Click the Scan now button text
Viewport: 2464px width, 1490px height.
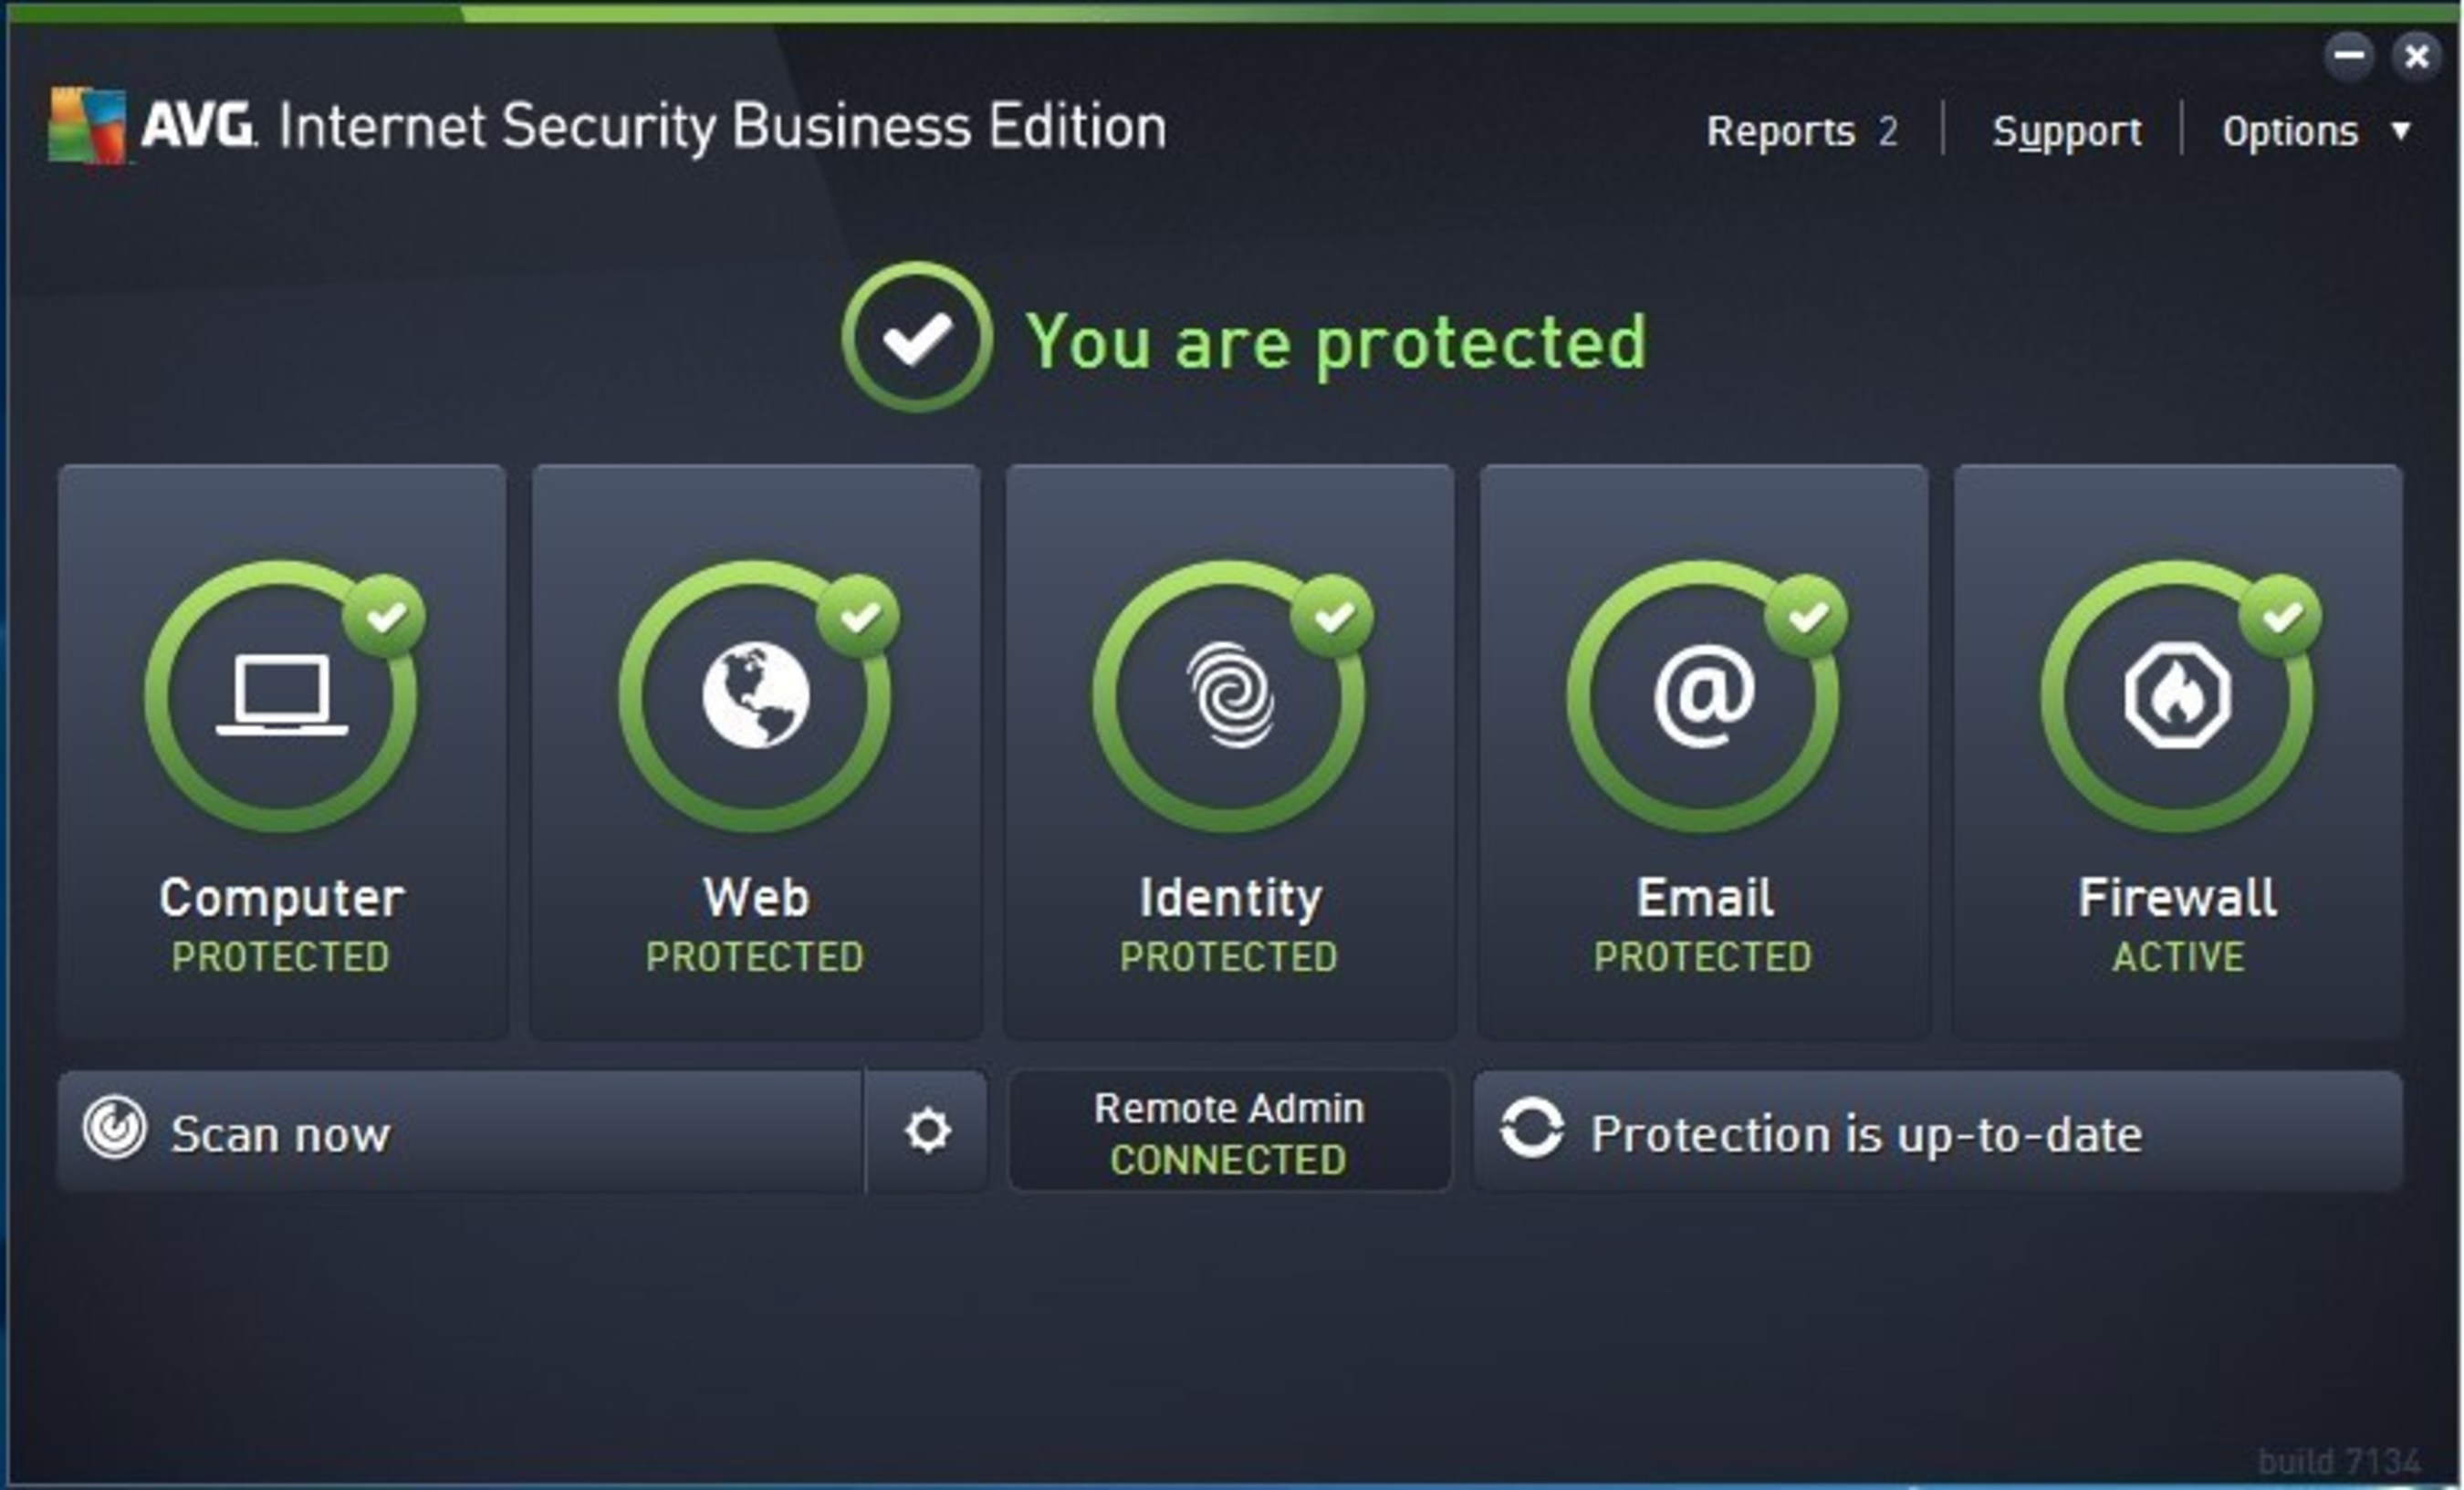(x=280, y=1134)
